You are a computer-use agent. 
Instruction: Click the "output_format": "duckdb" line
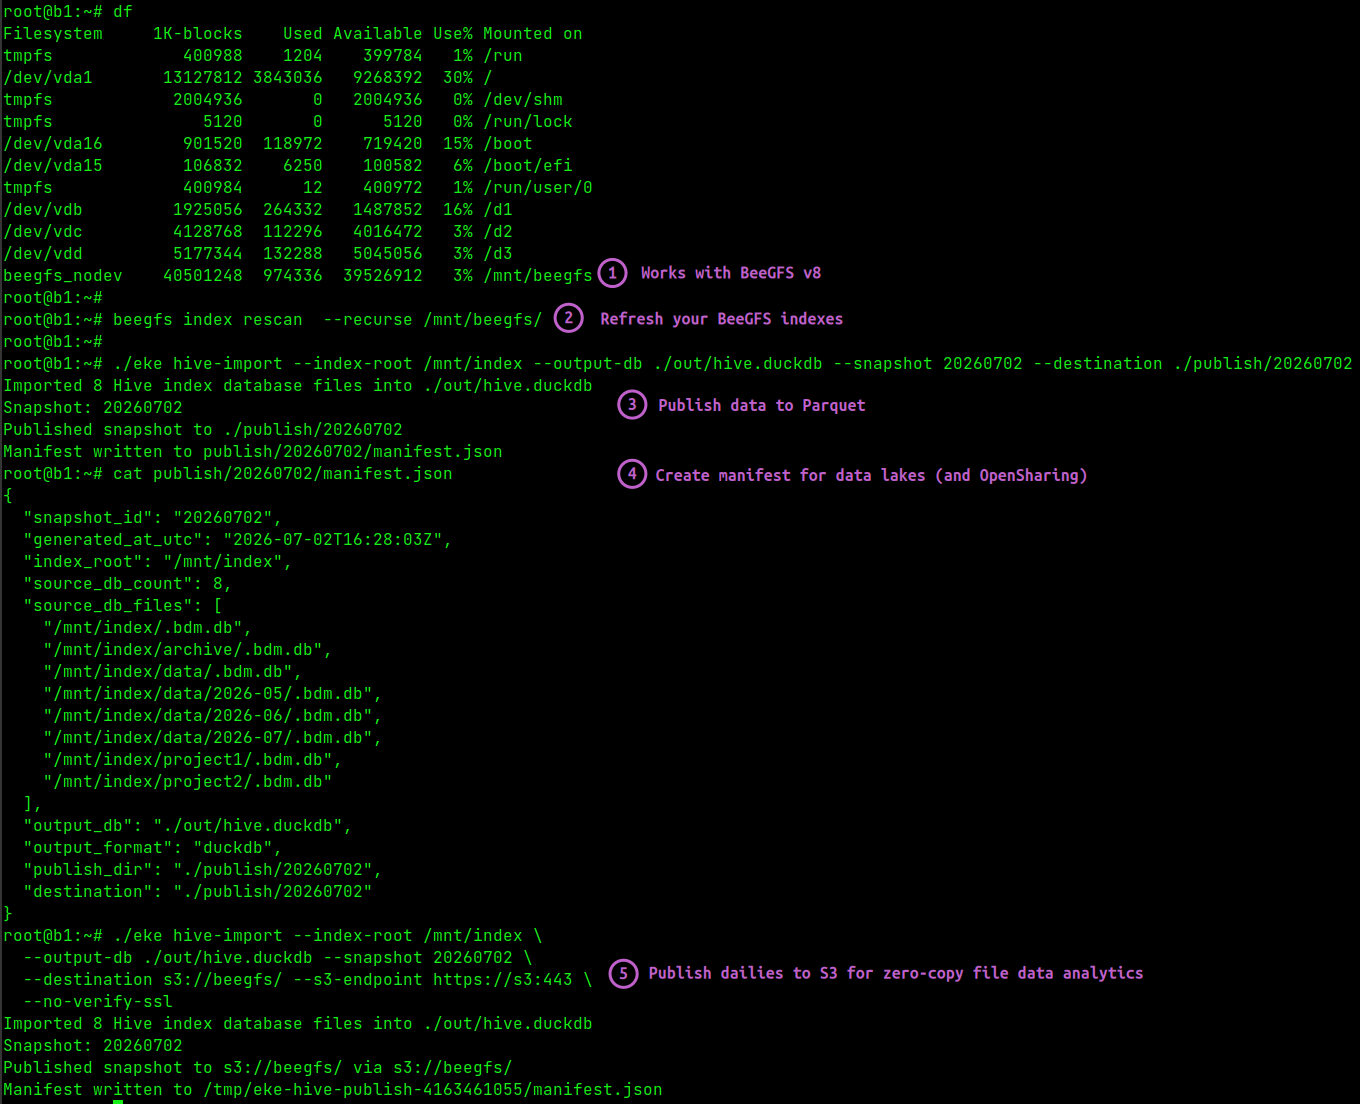(x=153, y=848)
